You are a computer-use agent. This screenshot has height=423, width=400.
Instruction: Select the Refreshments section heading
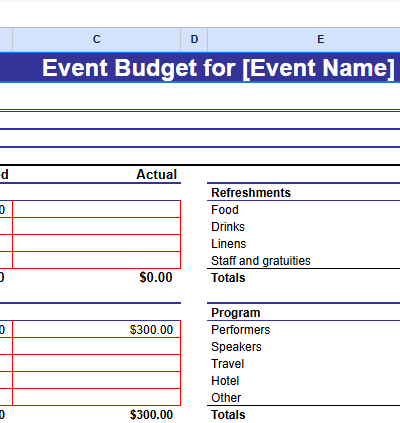251,193
